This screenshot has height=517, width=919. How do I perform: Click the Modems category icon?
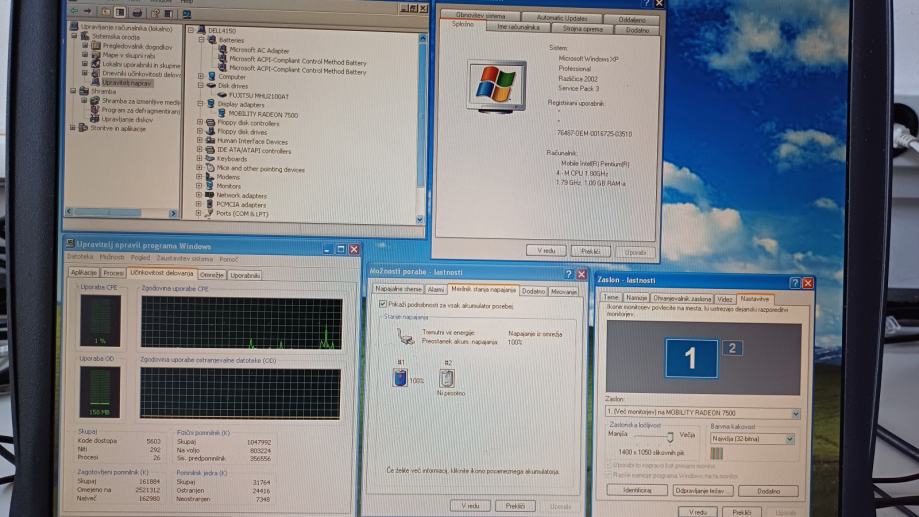210,177
